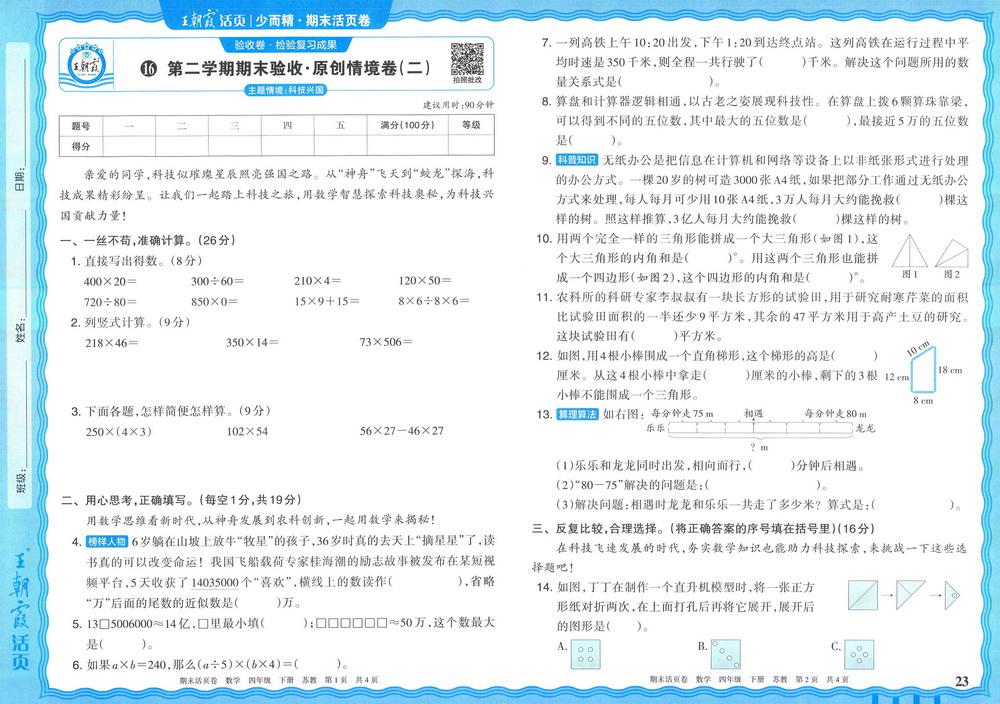
Task: Click the 主题情境:科技兴国 label
Action: tap(286, 90)
